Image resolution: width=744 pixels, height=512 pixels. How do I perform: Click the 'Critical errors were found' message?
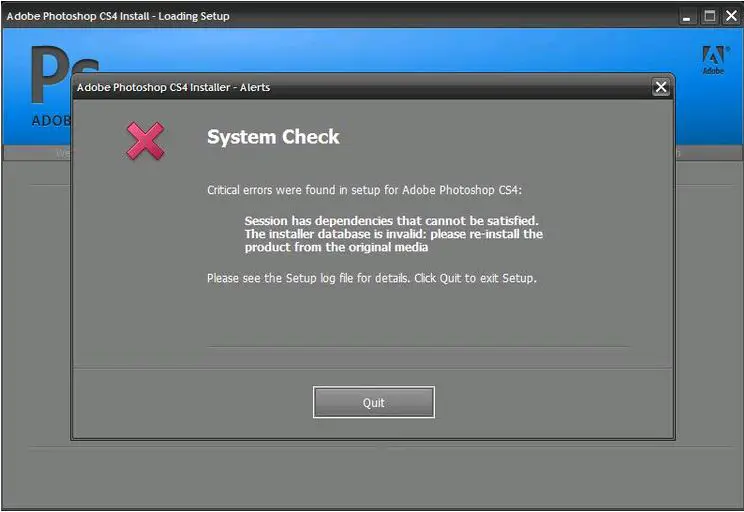[364, 190]
